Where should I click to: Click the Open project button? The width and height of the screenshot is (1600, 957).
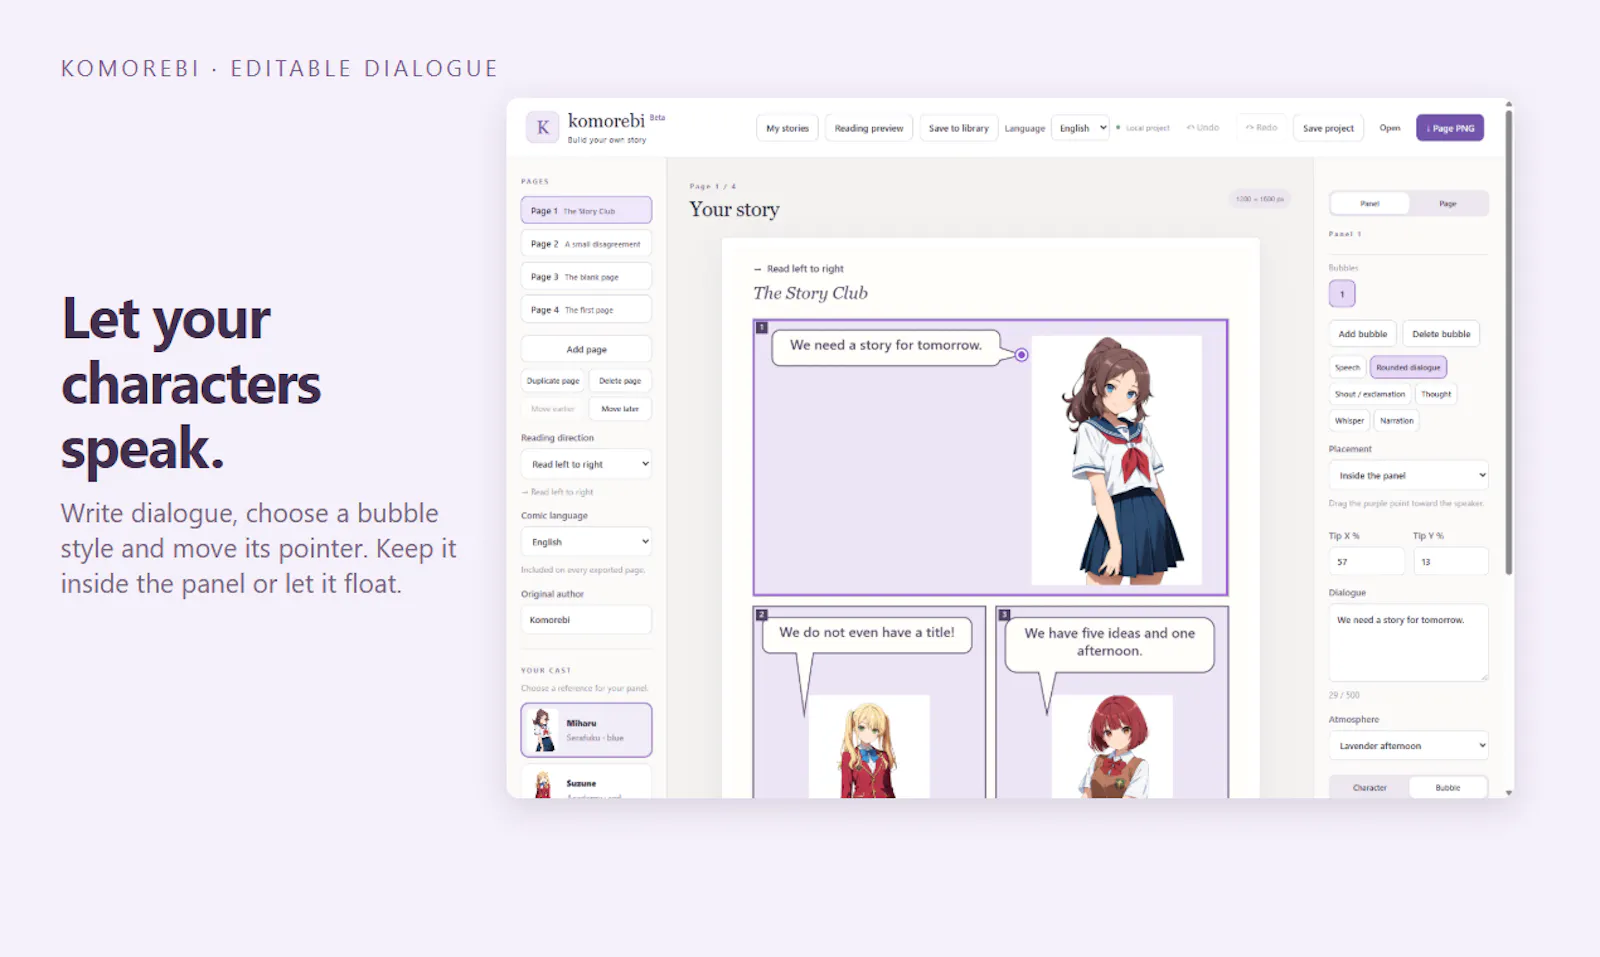(x=1390, y=128)
